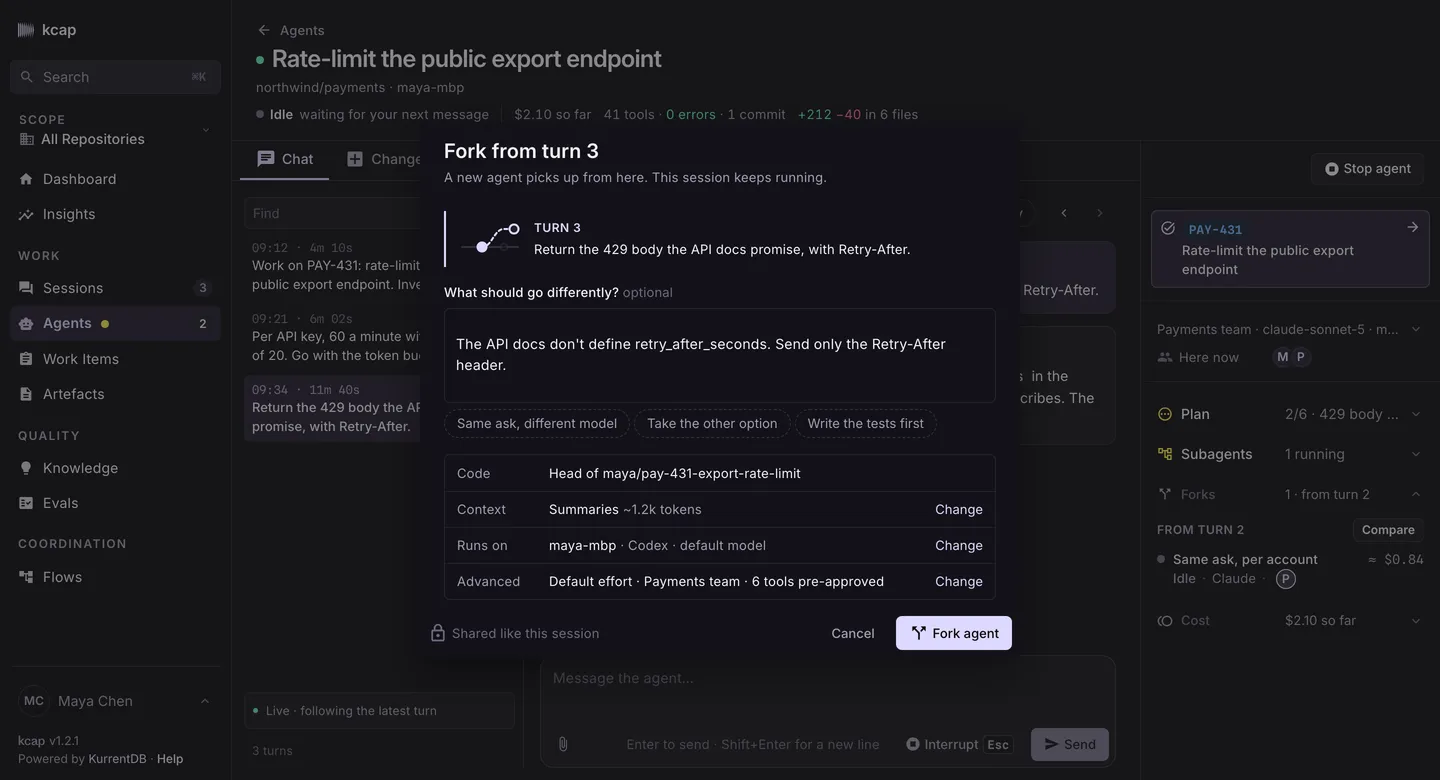Click the Knowledge lightbulb icon
Image resolution: width=1440 pixels, height=780 pixels.
click(26, 468)
